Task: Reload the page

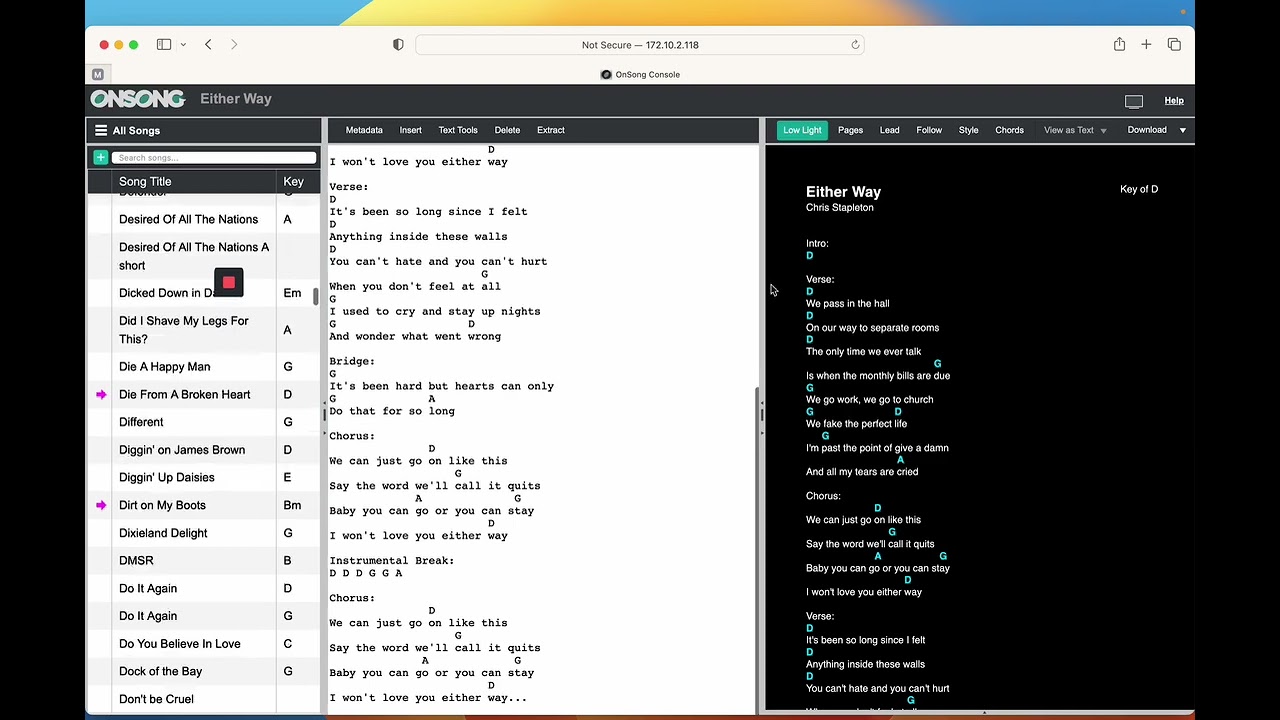Action: click(855, 45)
